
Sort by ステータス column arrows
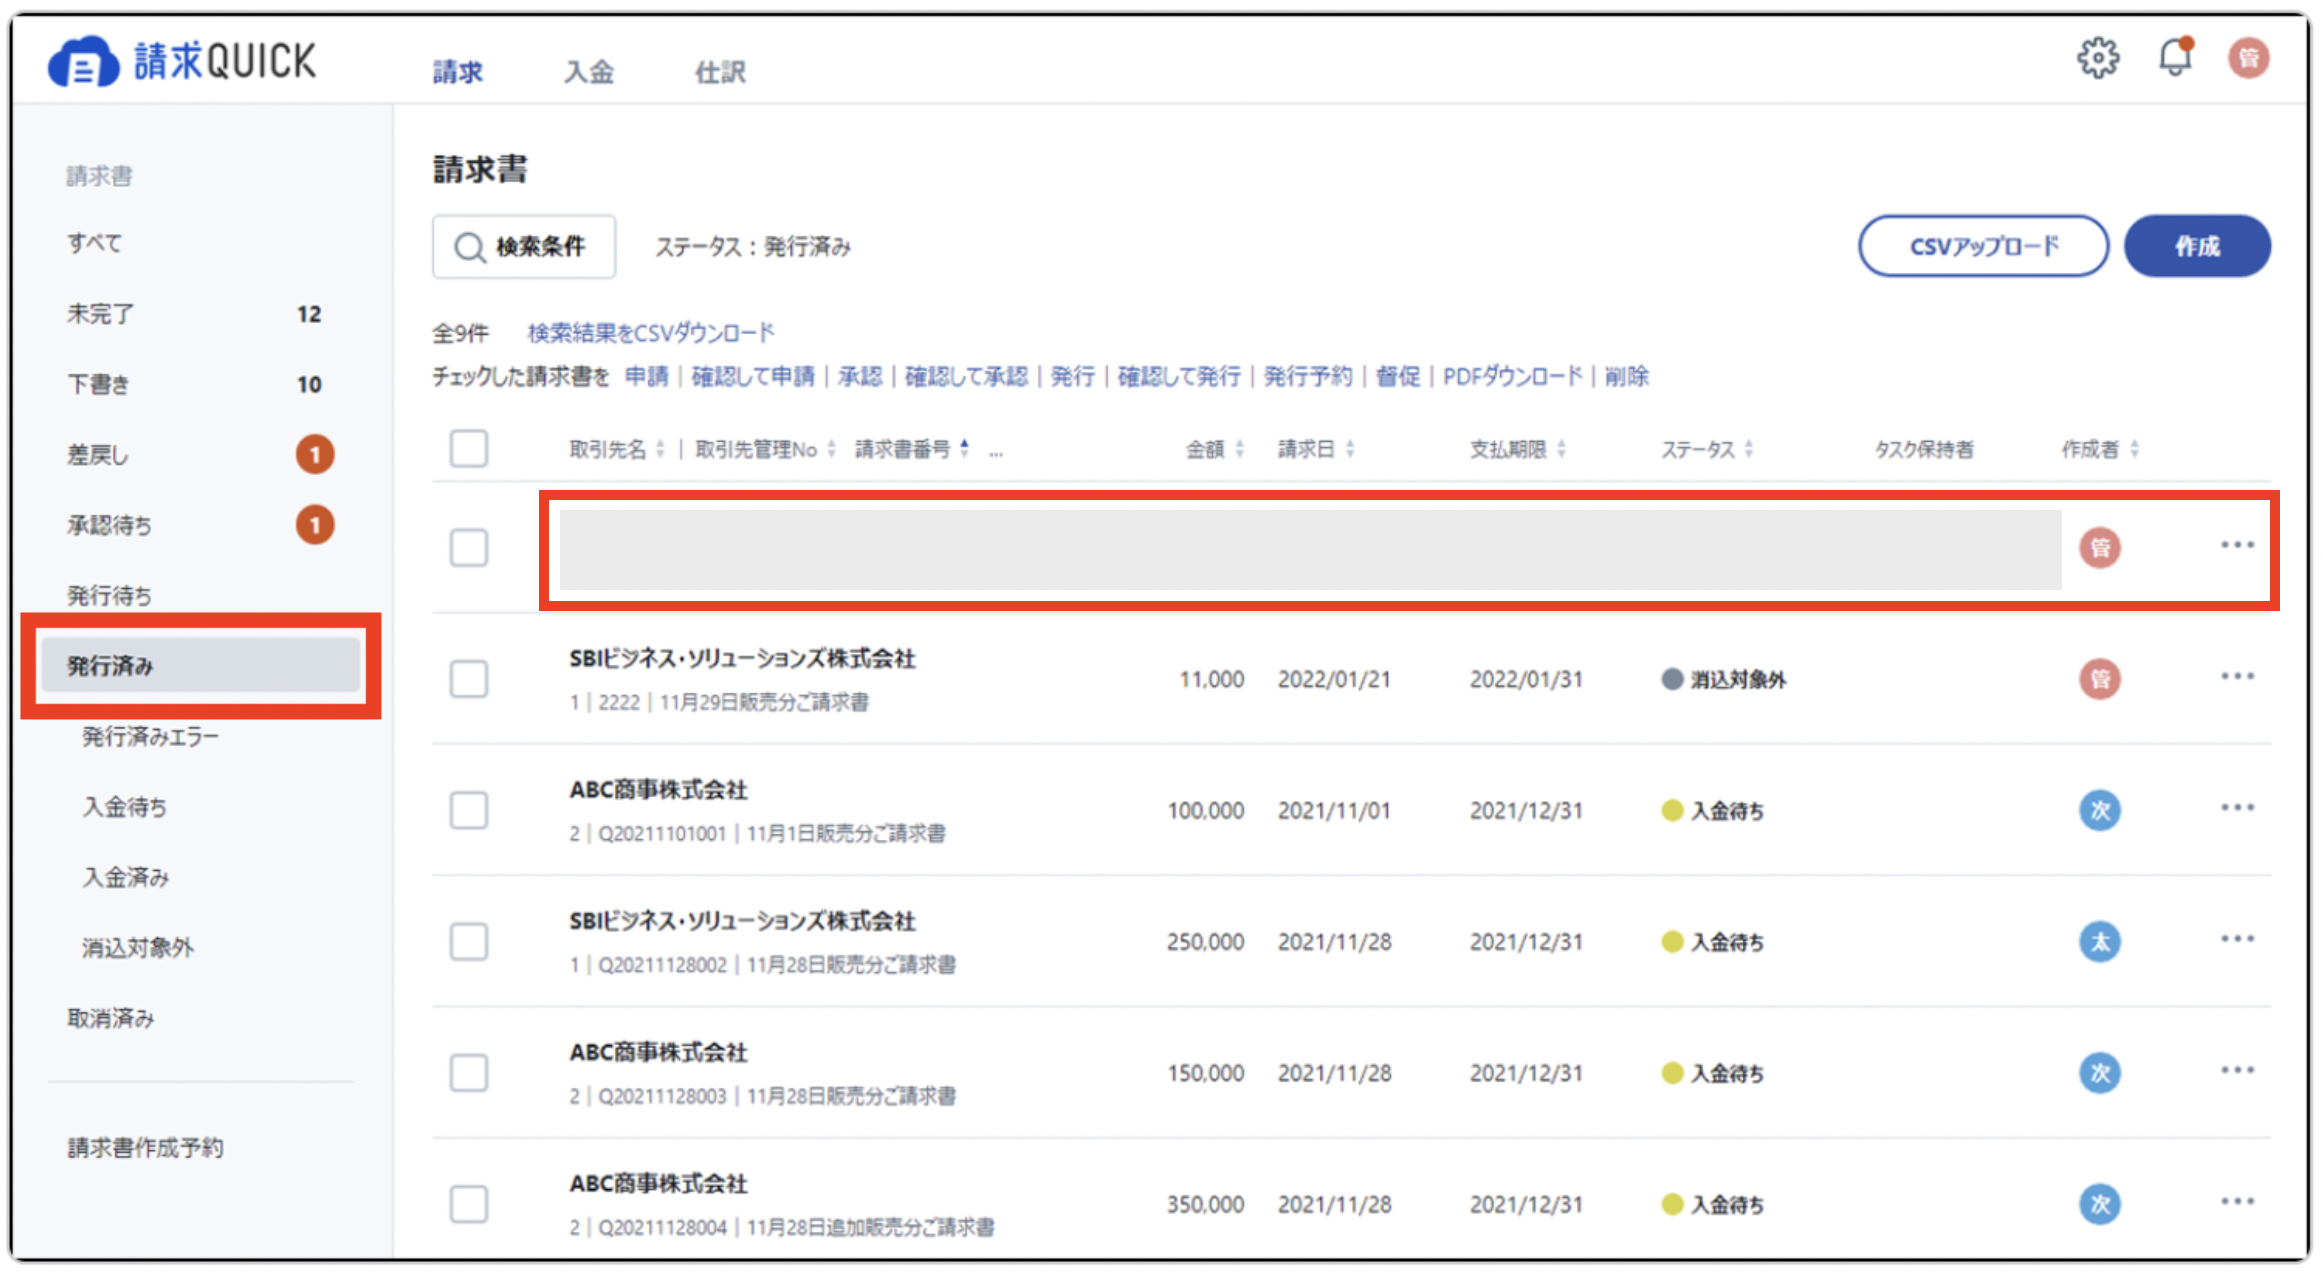pyautogui.click(x=1749, y=449)
